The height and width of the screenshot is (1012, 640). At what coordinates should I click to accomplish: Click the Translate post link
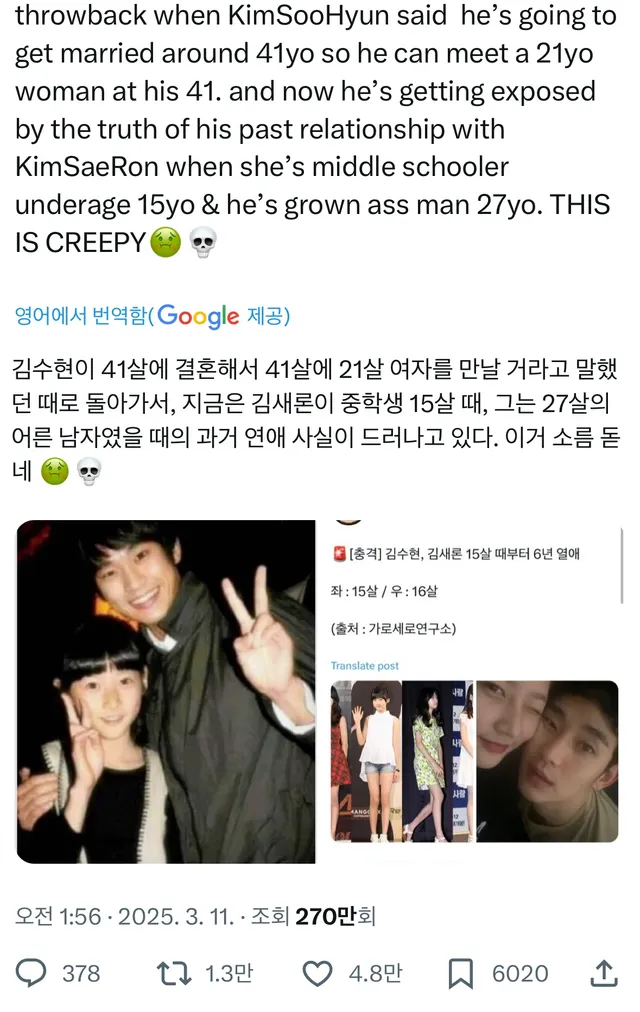coord(365,665)
